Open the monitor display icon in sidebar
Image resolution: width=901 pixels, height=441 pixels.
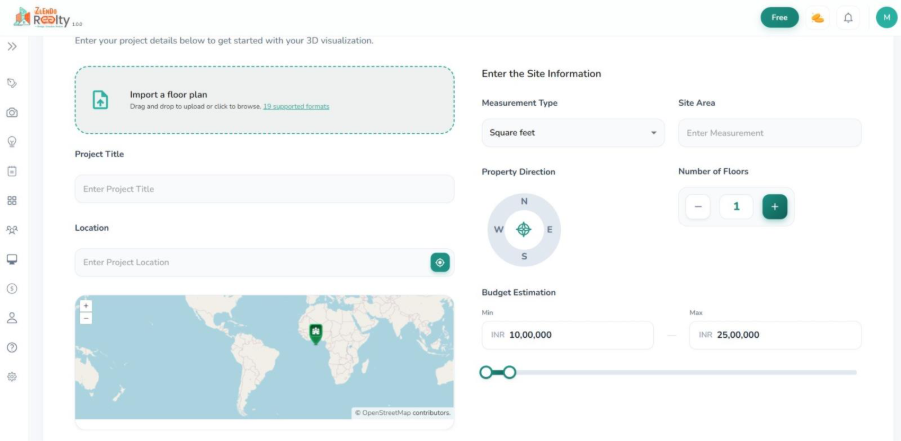click(12, 259)
